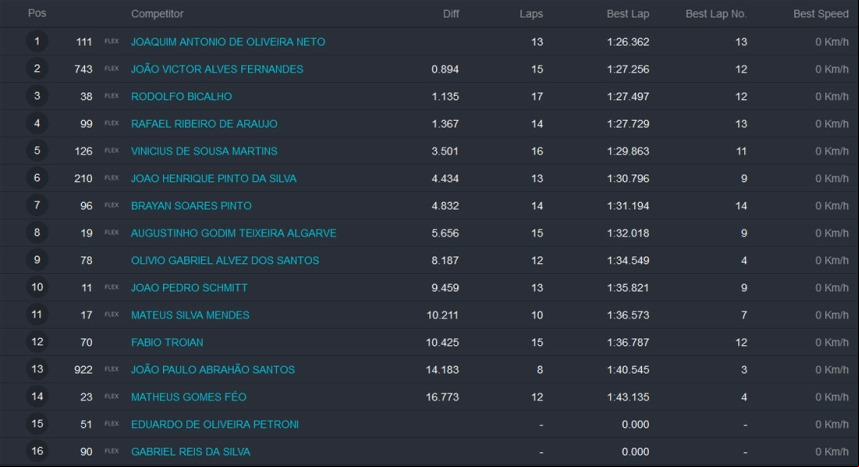Select the position 16 circle badge

click(37, 451)
